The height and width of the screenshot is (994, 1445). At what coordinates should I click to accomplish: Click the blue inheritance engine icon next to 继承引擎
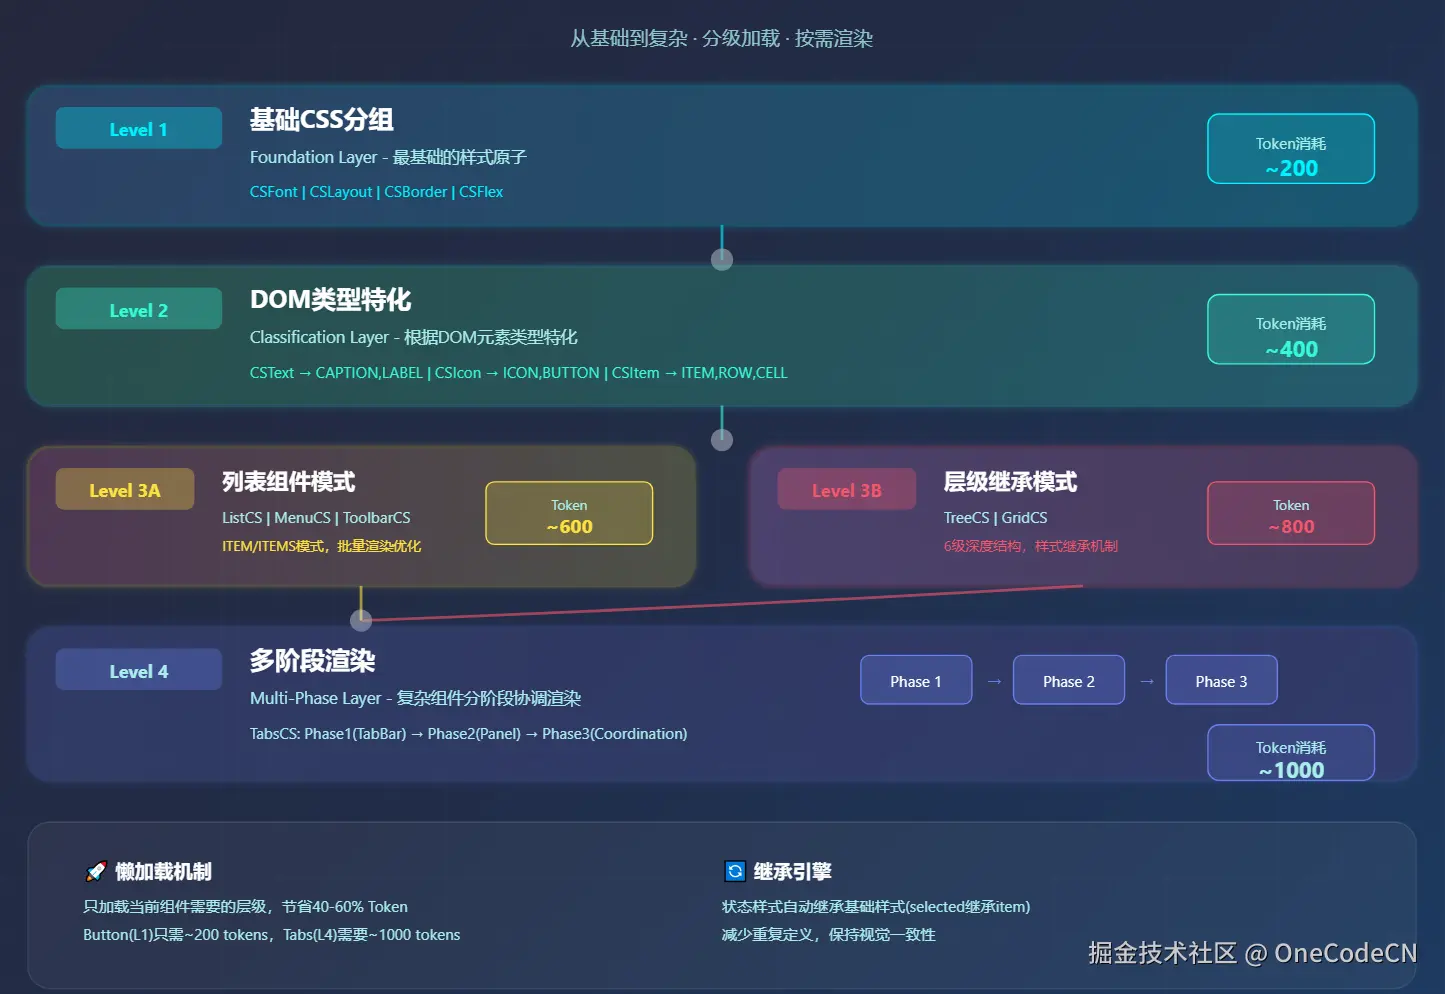pyautogui.click(x=735, y=870)
